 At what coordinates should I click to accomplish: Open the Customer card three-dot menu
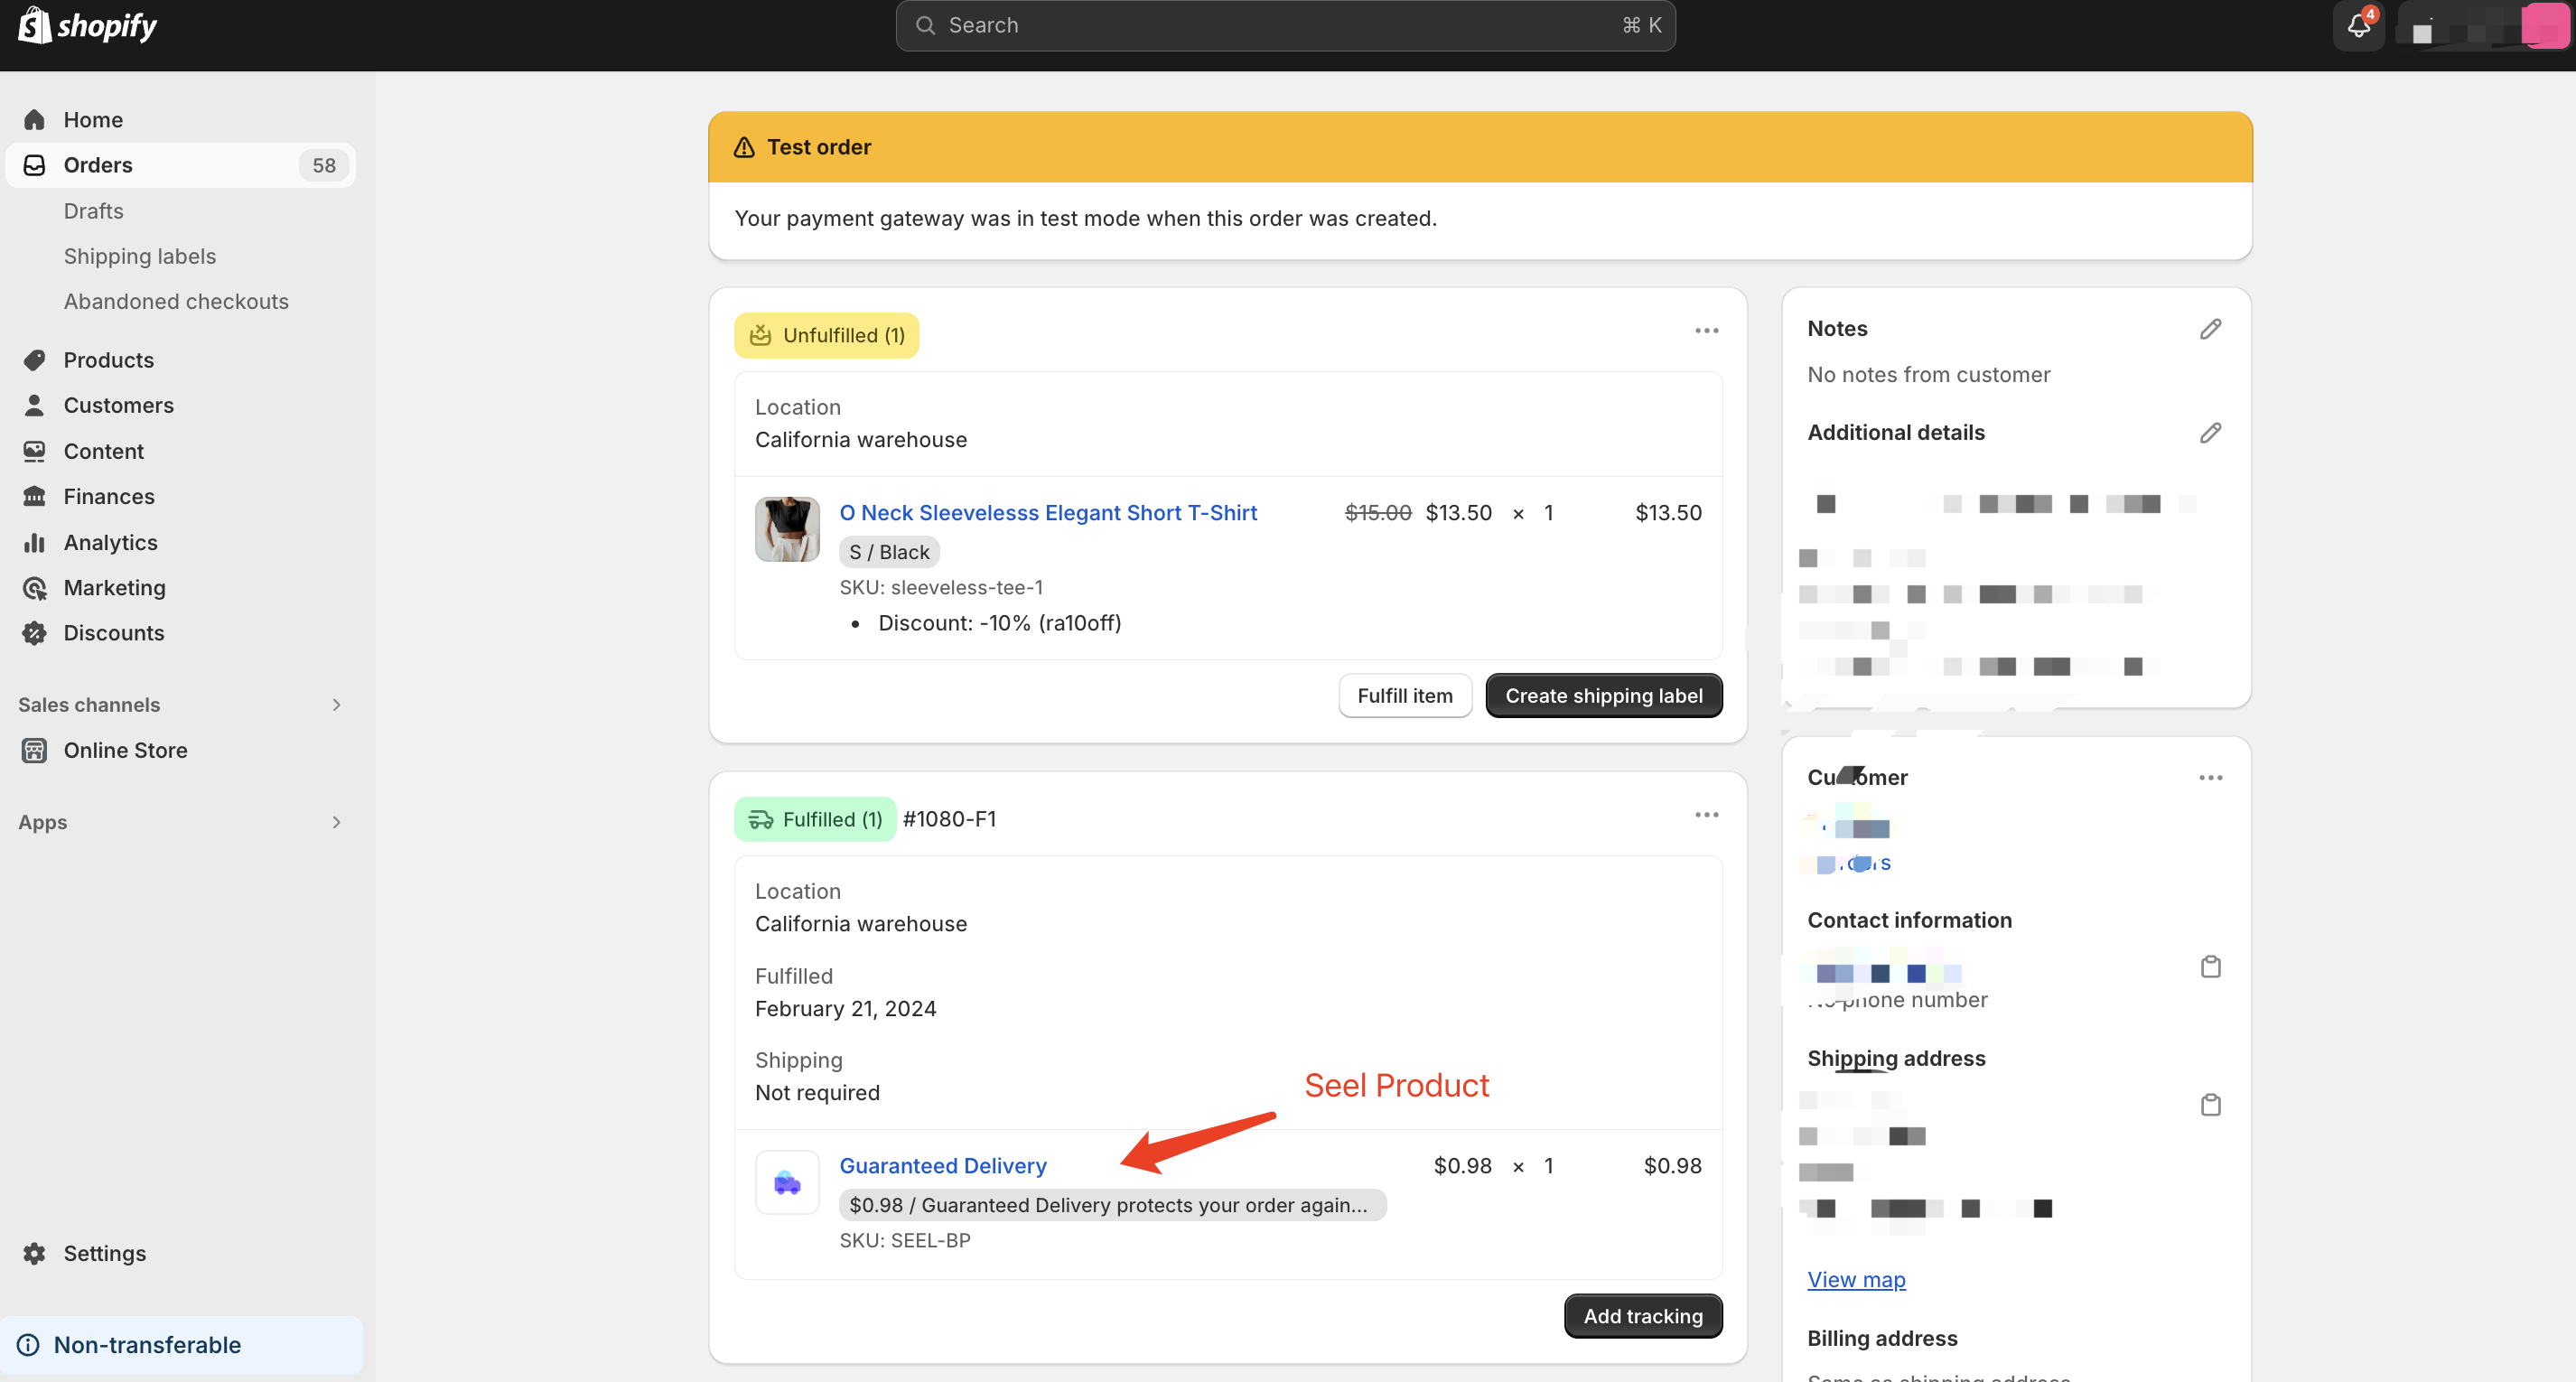(x=2210, y=778)
